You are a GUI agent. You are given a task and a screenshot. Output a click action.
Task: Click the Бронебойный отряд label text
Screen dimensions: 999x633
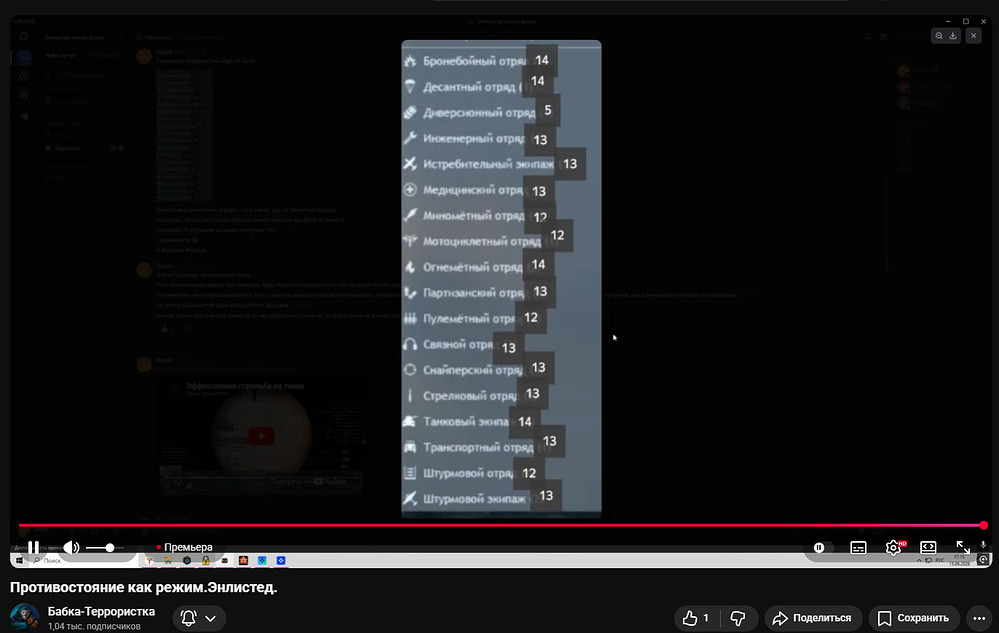[475, 61]
